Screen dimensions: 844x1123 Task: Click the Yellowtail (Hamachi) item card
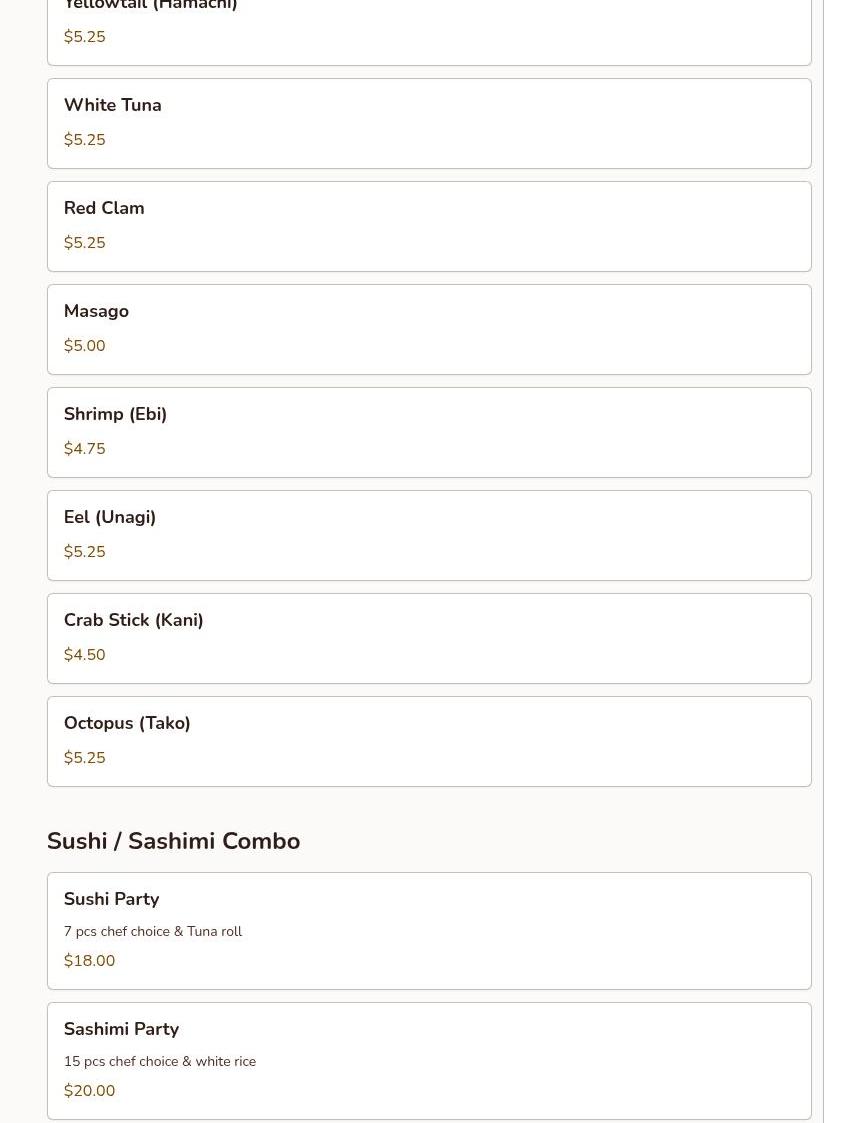(428, 30)
